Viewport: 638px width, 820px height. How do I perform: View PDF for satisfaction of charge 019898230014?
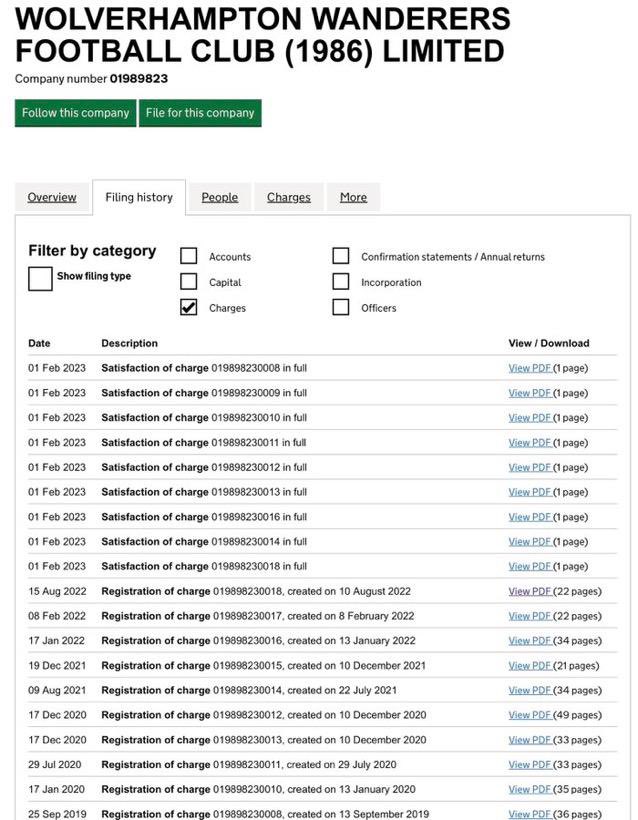[530, 542]
